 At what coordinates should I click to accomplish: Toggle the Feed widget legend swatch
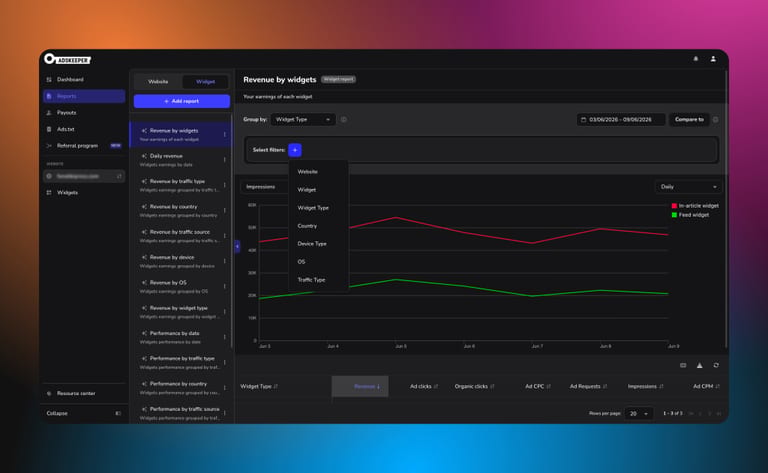click(x=674, y=215)
